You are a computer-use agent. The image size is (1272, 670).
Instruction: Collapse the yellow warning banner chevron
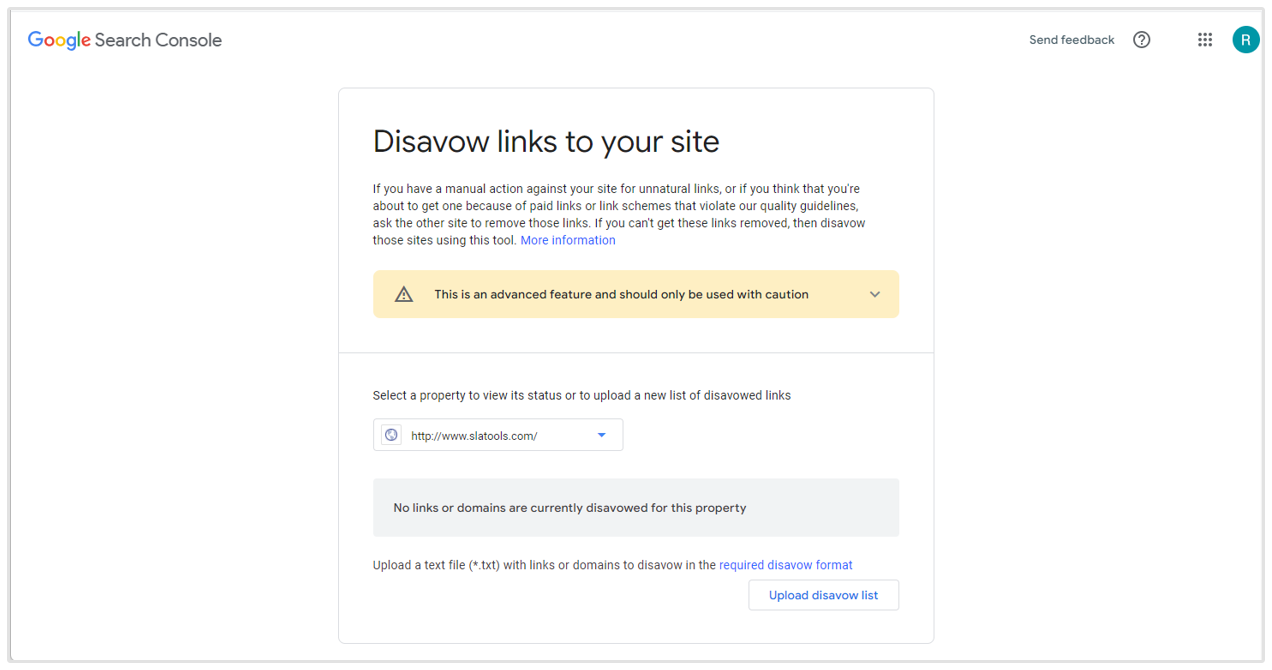(874, 293)
